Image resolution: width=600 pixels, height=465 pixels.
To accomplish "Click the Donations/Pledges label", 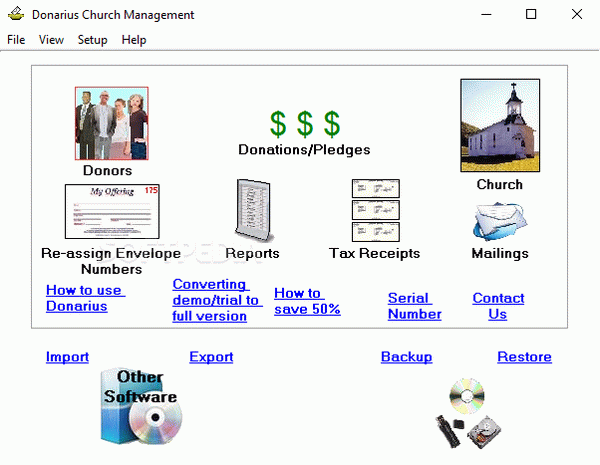I will pos(304,150).
